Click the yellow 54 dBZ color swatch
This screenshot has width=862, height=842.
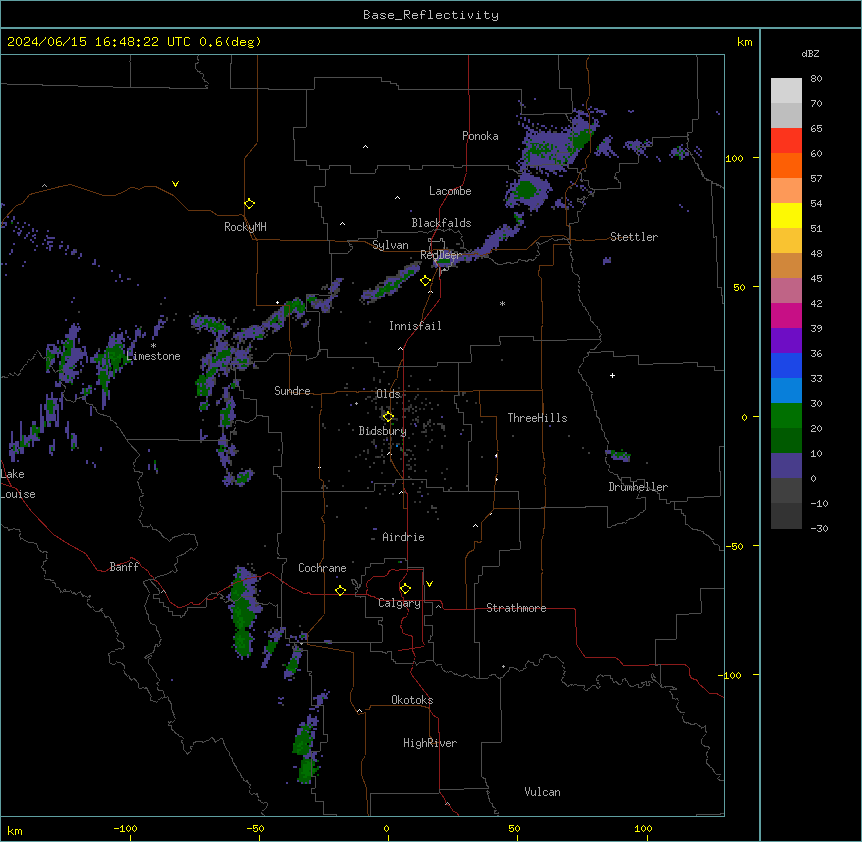(786, 215)
